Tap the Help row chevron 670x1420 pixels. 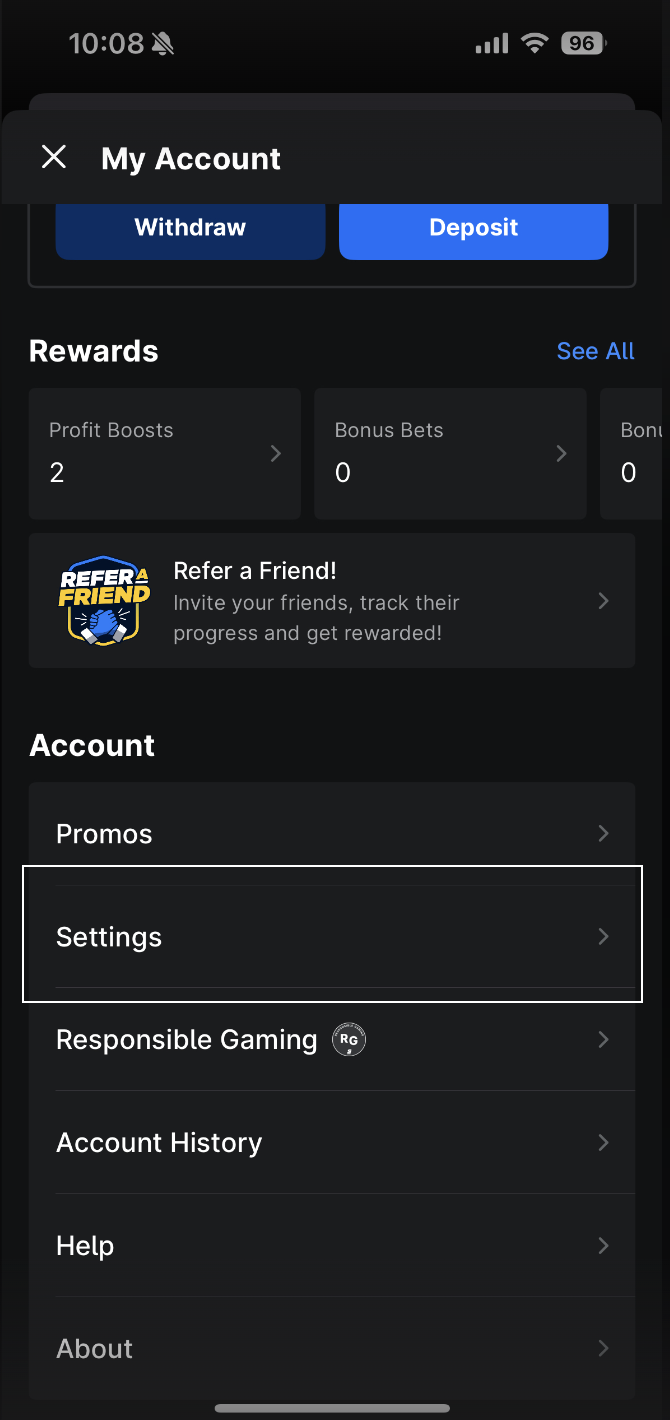603,1245
